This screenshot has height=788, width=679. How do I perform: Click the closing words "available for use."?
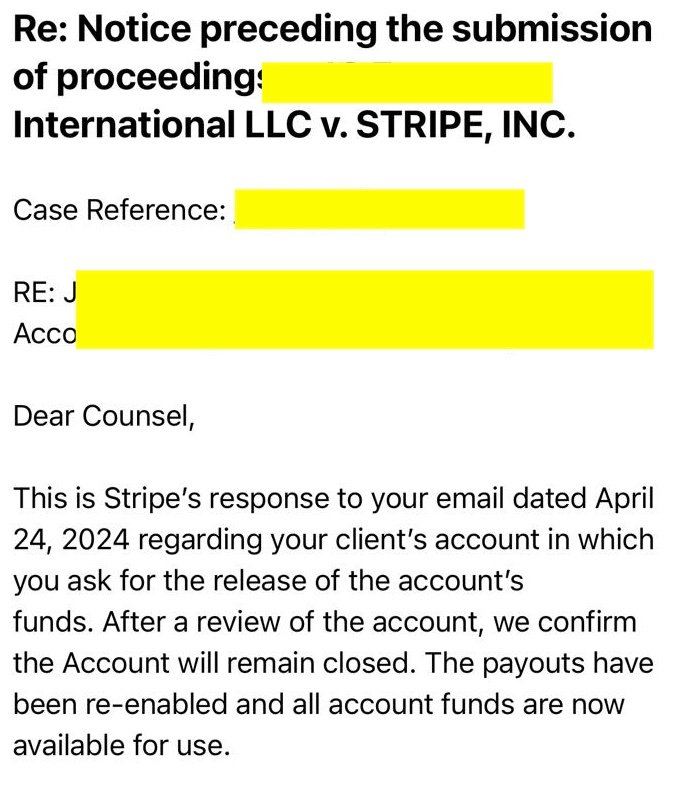click(x=121, y=744)
